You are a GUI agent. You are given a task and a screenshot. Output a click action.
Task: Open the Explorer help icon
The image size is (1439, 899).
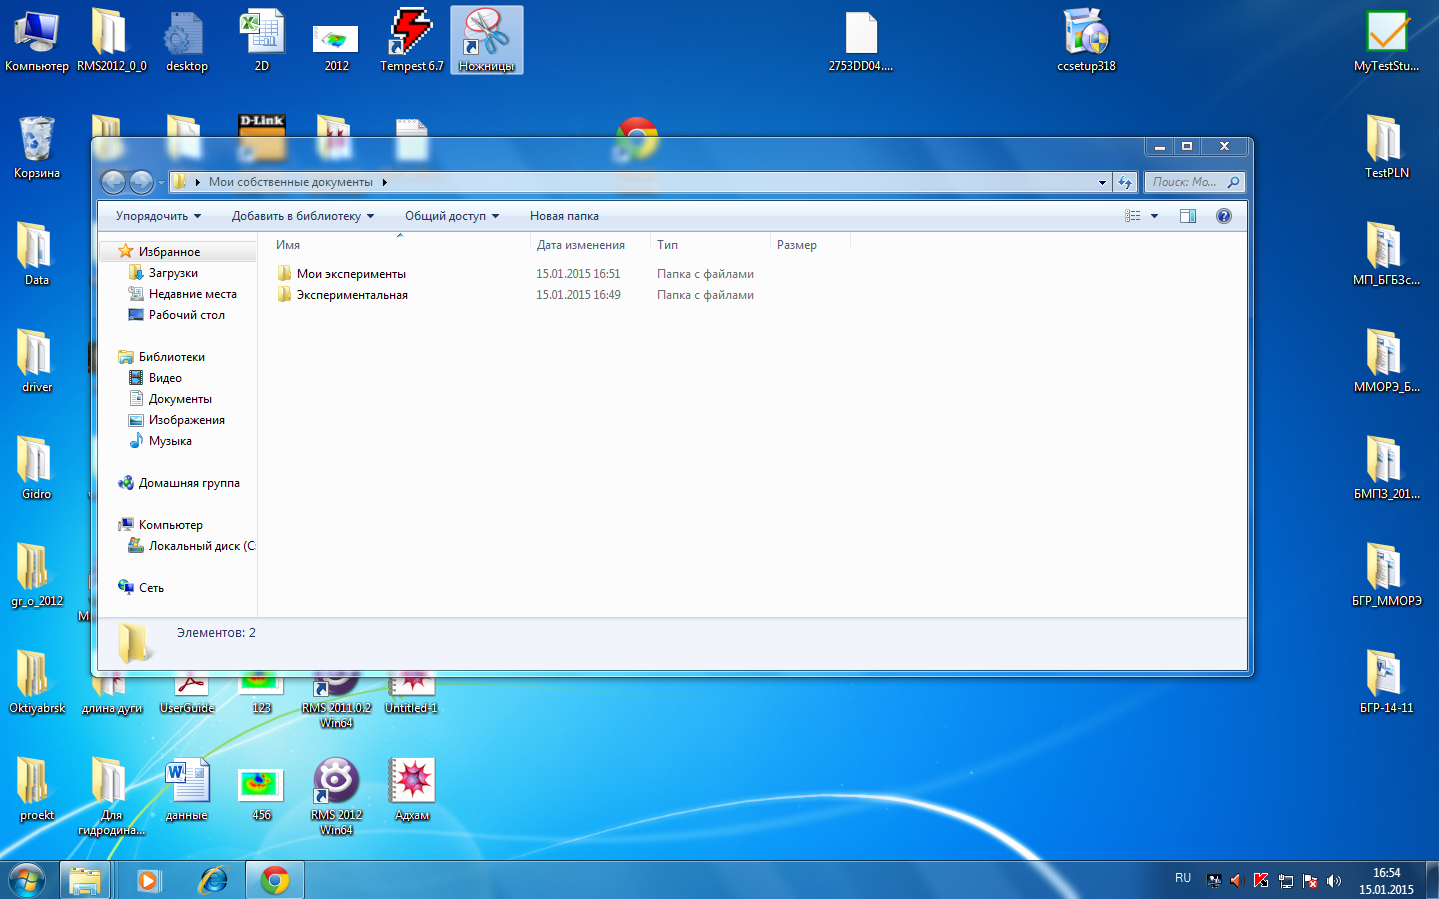[1223, 216]
